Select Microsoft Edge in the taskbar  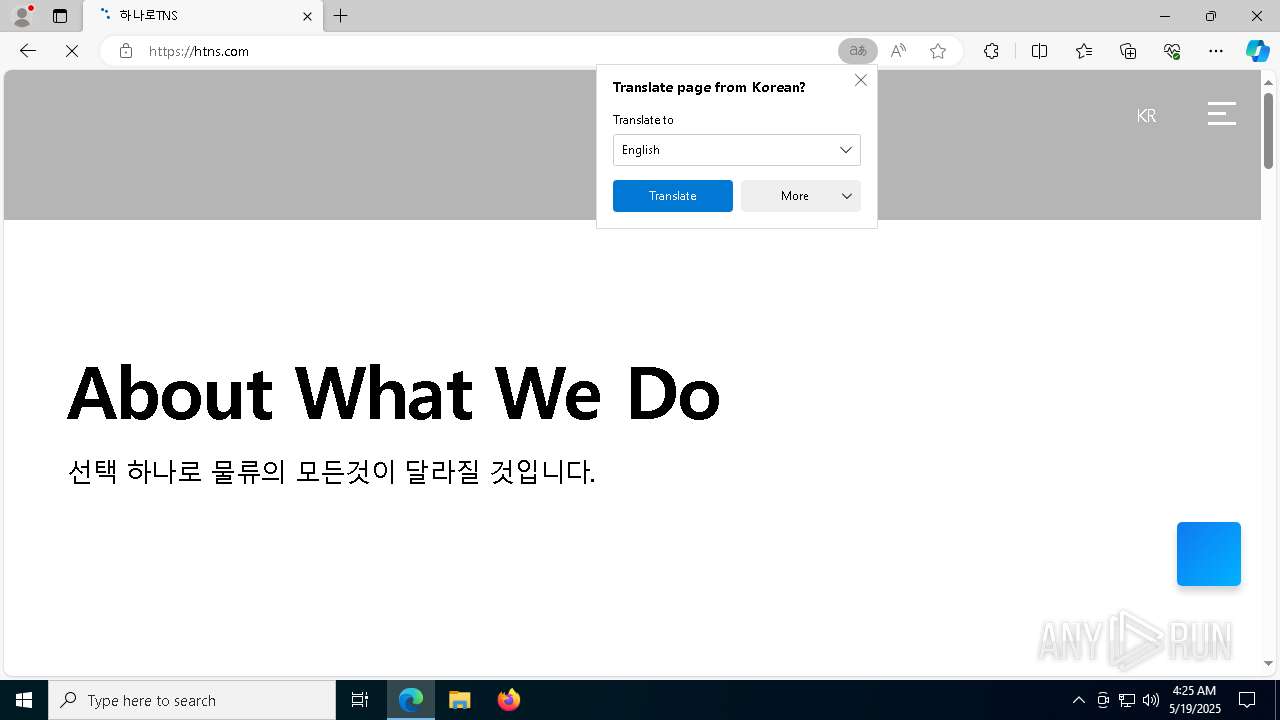click(x=411, y=700)
